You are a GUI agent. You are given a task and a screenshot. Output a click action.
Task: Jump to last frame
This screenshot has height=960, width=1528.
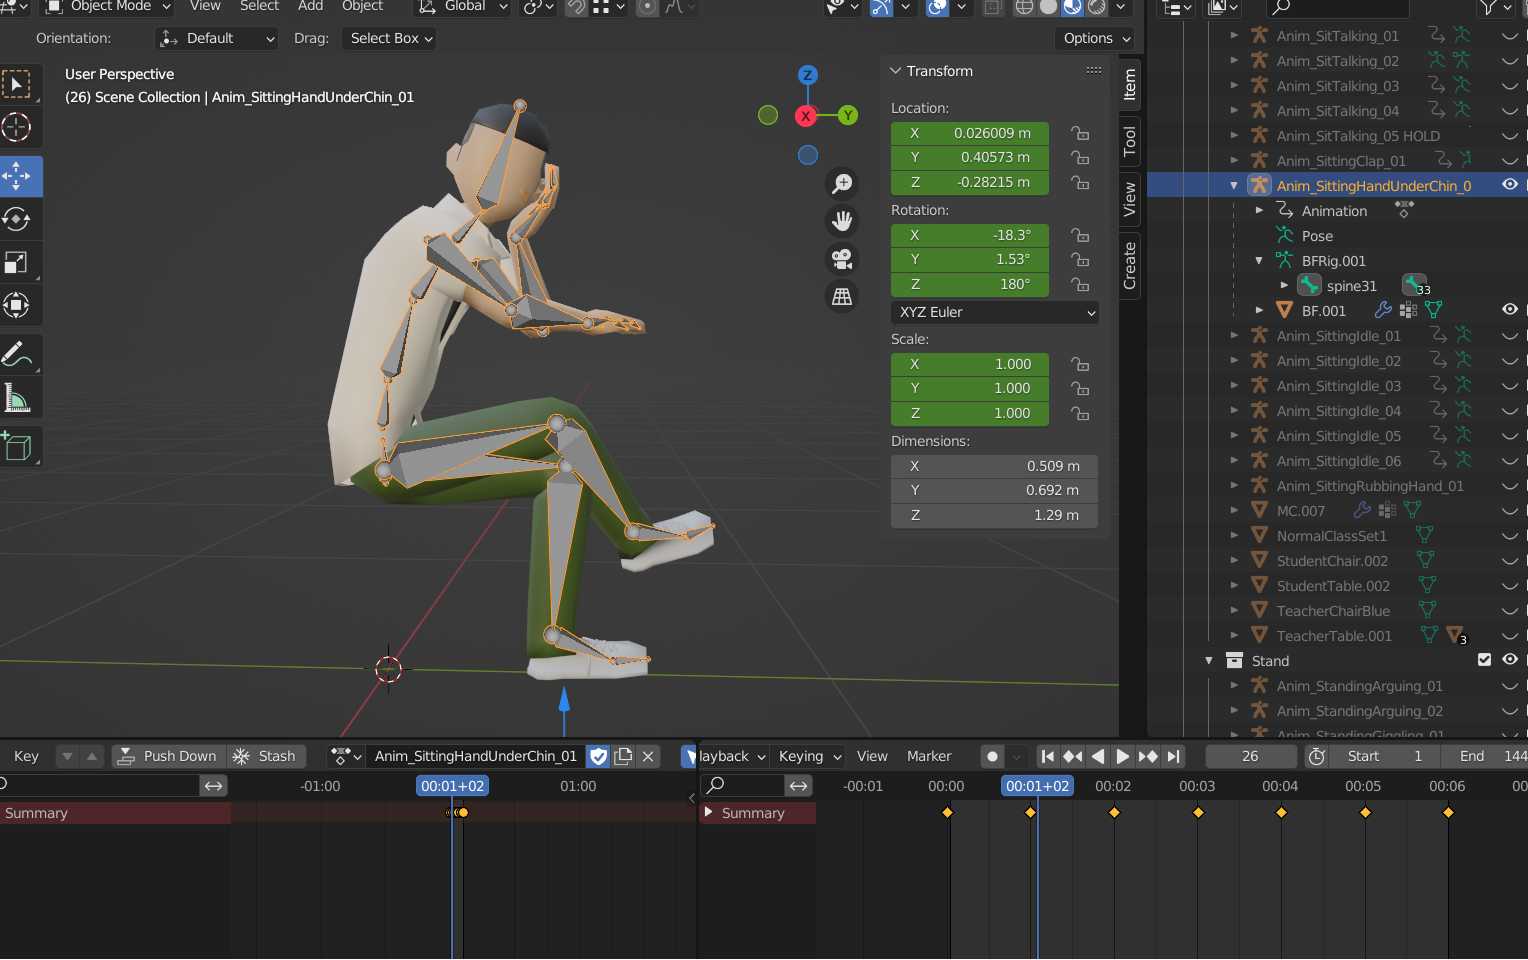point(1173,756)
